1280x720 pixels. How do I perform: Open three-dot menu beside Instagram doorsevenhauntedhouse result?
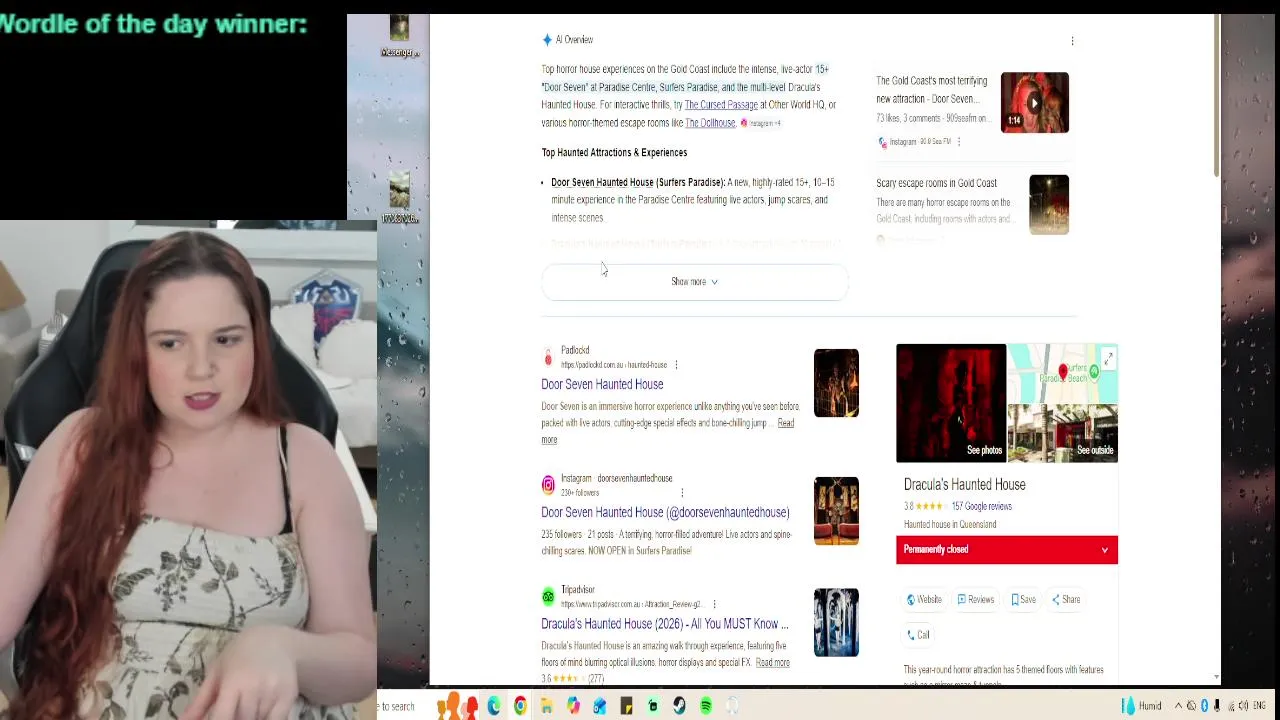(x=682, y=493)
